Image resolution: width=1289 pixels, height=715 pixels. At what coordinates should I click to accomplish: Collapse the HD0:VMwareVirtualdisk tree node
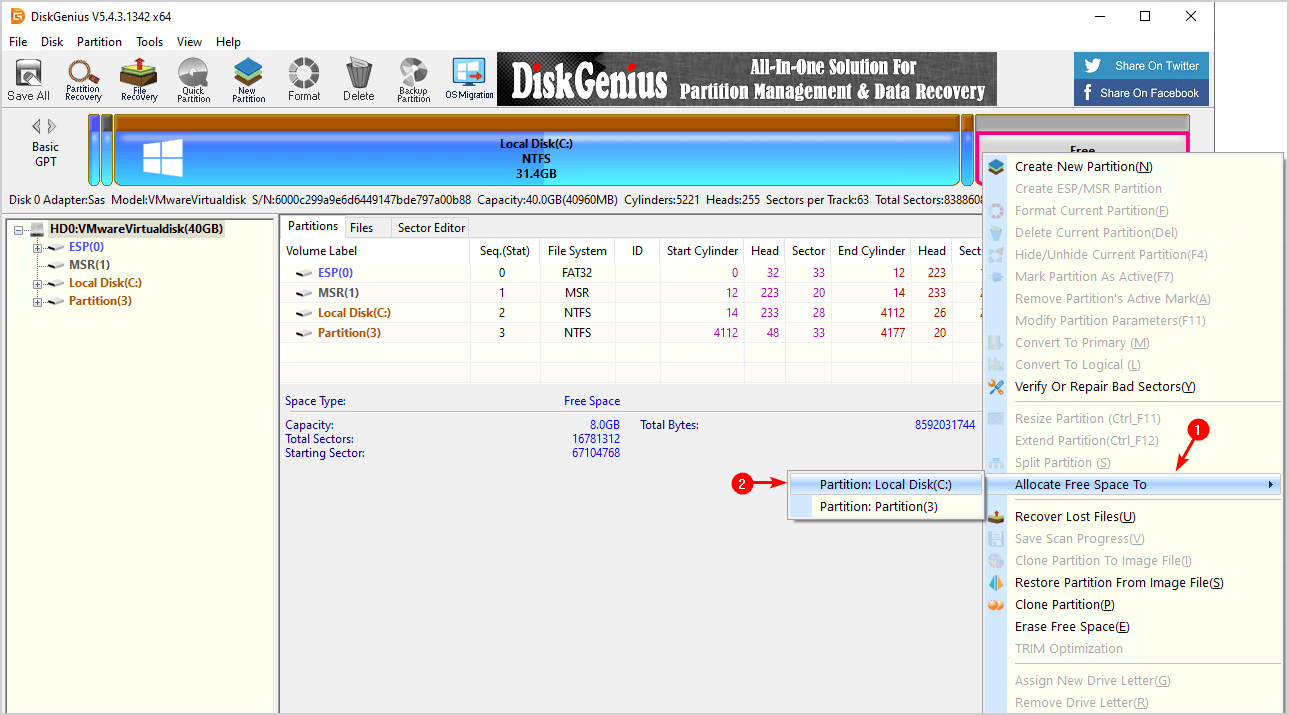(x=20, y=229)
